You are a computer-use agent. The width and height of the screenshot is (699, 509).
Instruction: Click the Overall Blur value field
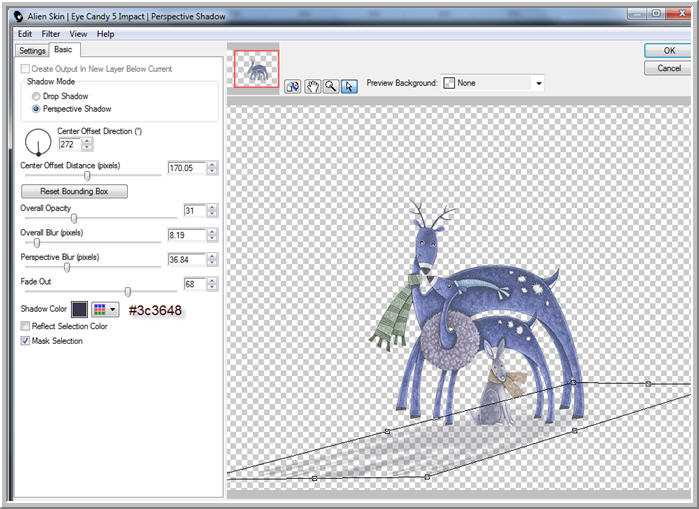pos(187,235)
